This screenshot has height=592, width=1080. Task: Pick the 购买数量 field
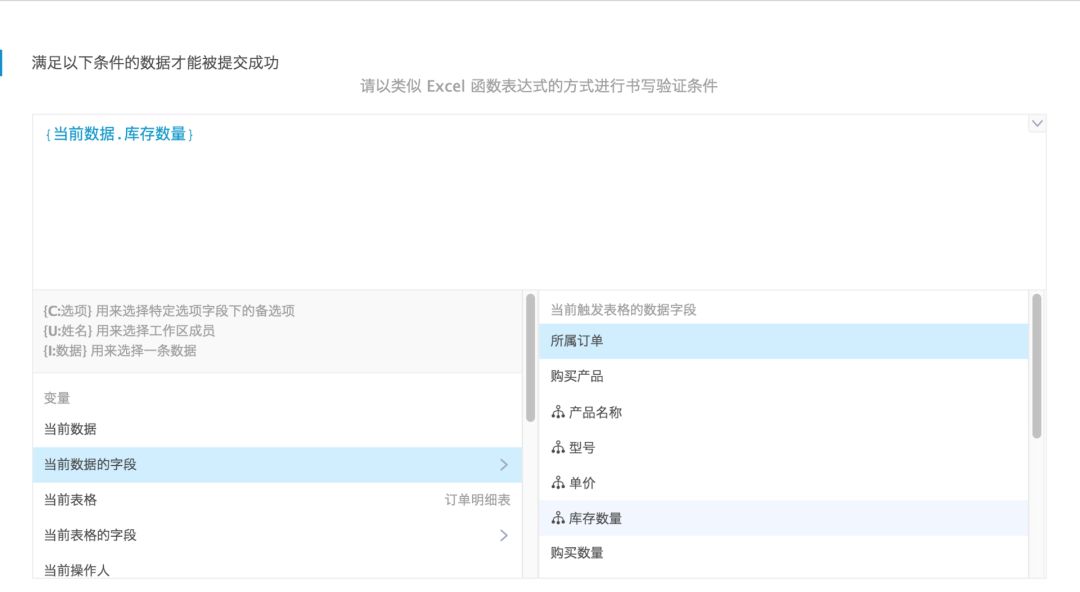click(x=577, y=552)
